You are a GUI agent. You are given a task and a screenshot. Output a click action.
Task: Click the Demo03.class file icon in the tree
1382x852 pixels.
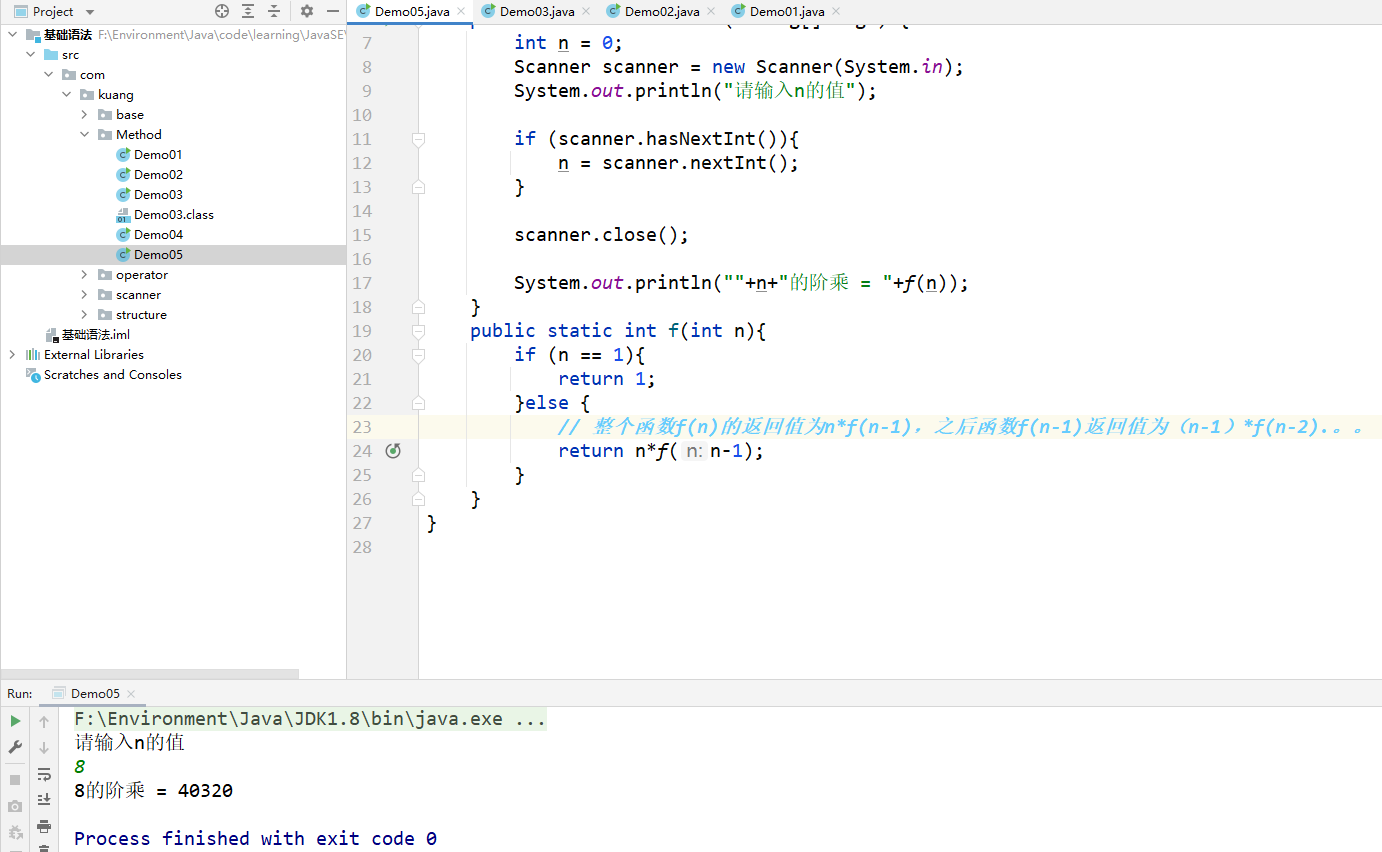pyautogui.click(x=123, y=215)
